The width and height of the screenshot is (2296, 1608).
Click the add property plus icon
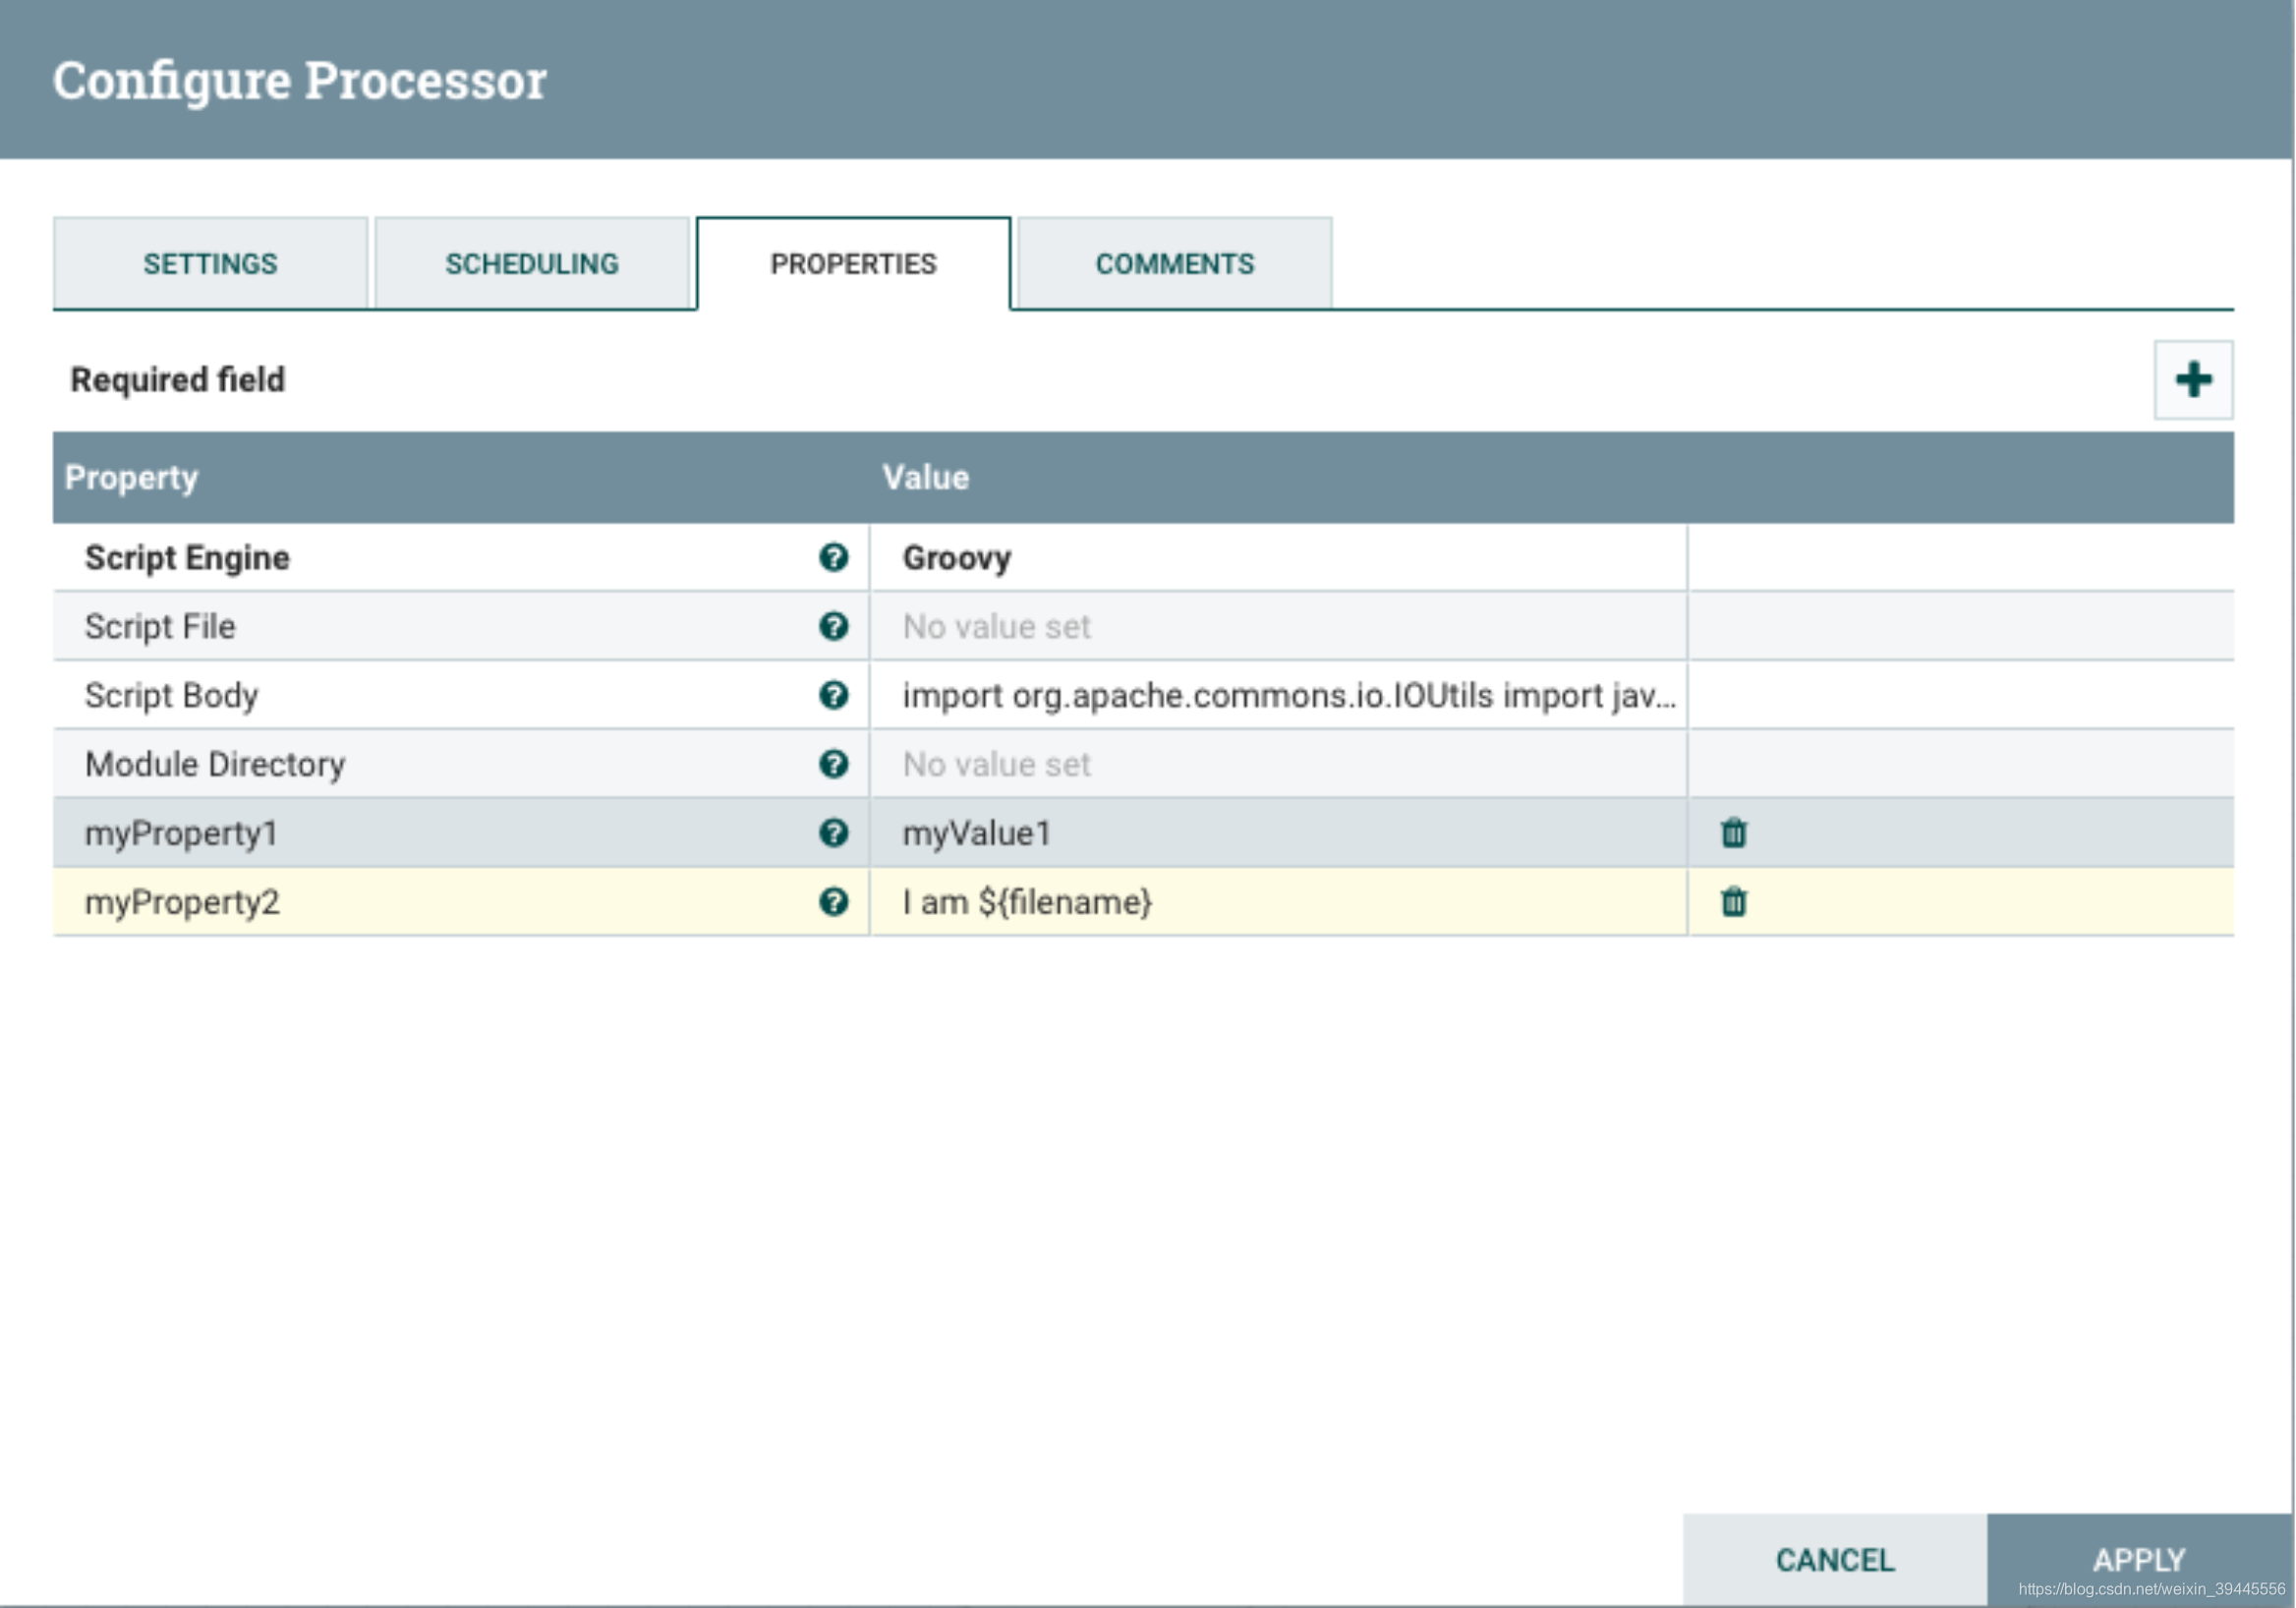click(x=2192, y=380)
